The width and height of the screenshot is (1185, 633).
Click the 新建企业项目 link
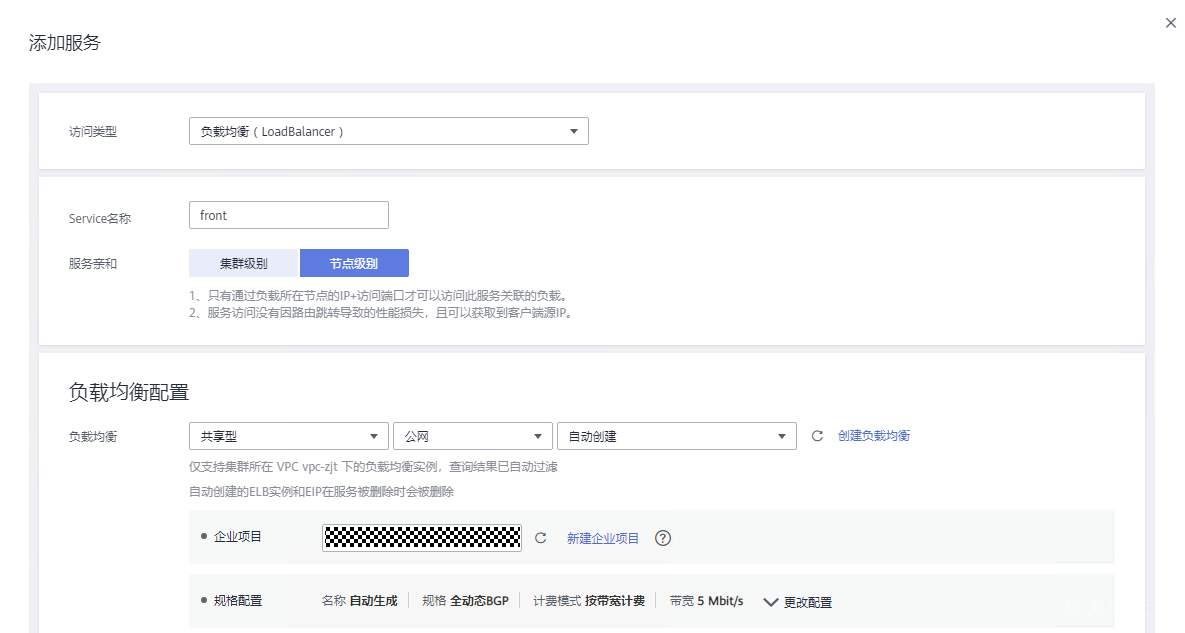point(603,538)
